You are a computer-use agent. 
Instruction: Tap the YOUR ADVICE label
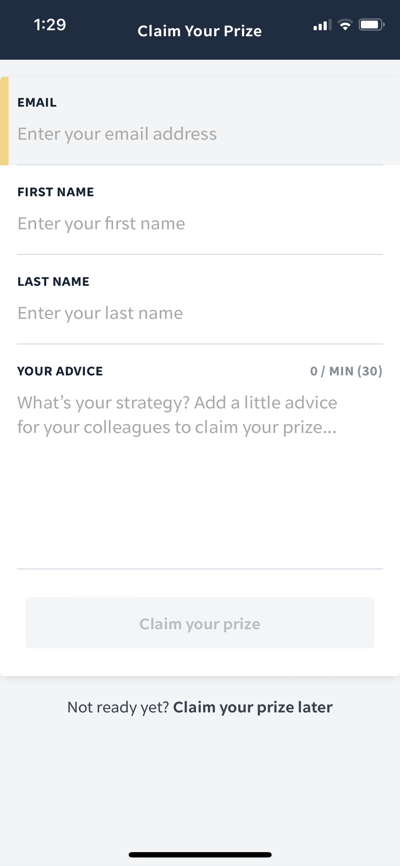[x=60, y=371]
